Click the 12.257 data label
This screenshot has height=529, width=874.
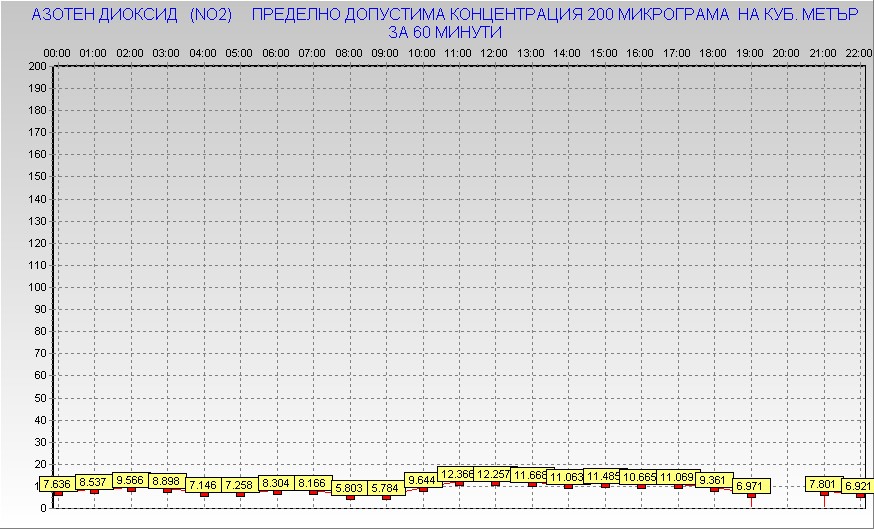coord(494,474)
